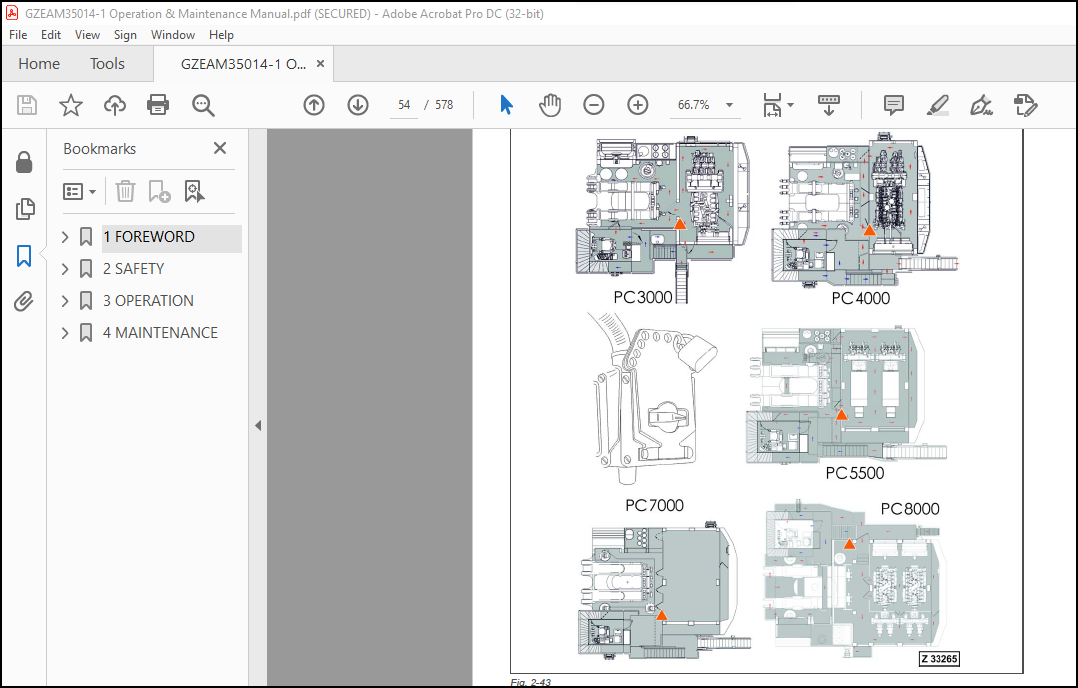Go to previous page arrow

pyautogui.click(x=314, y=105)
